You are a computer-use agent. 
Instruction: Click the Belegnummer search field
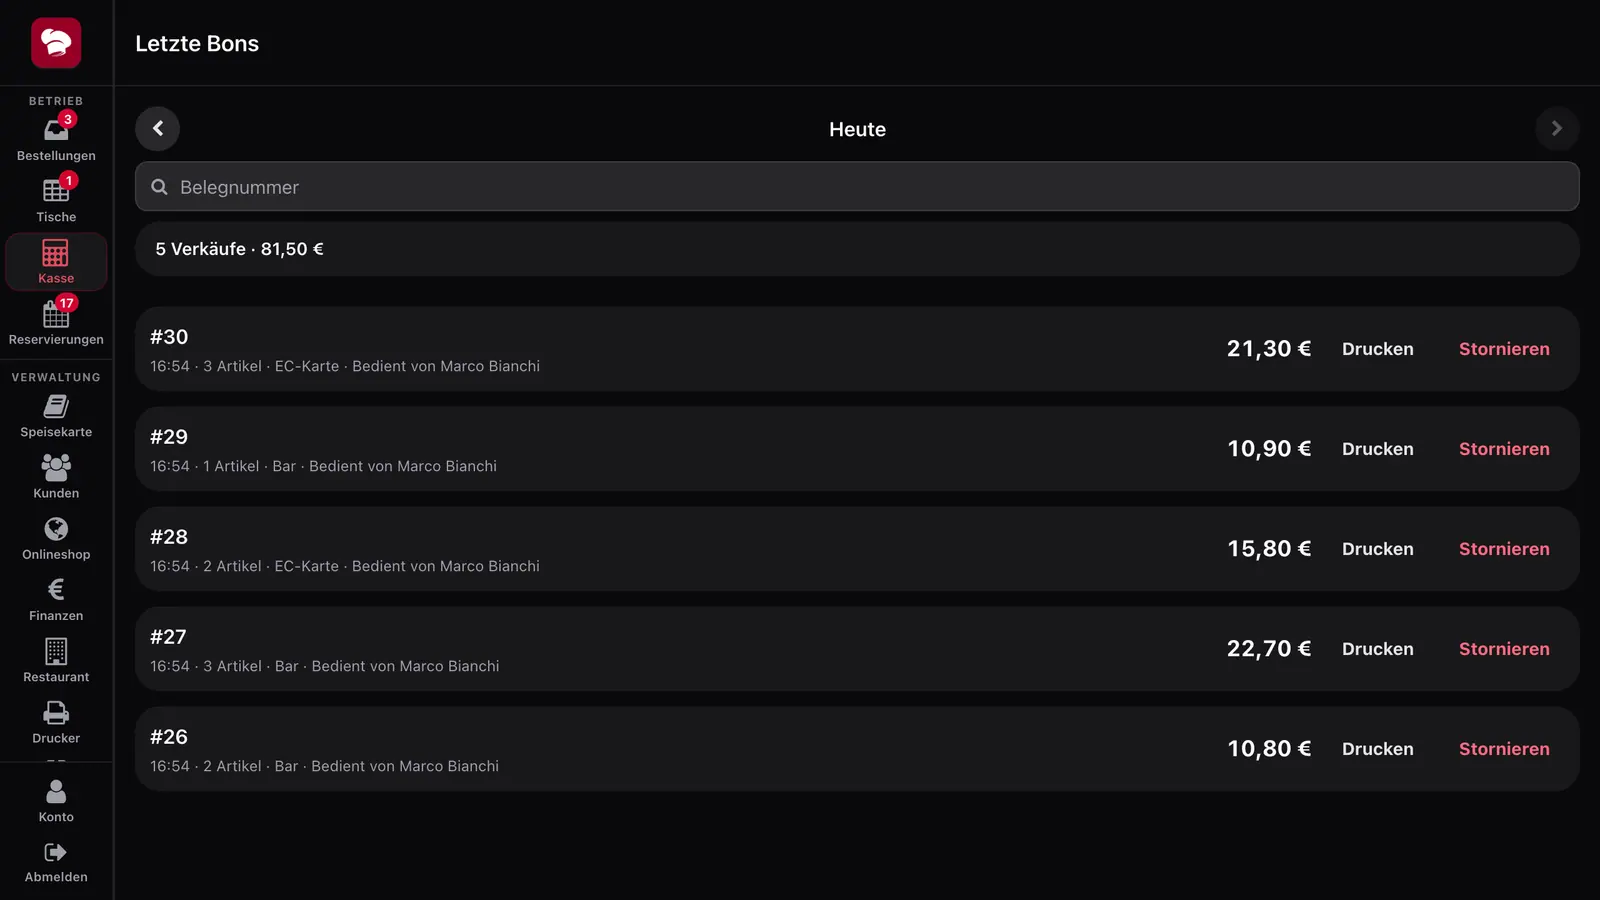[857, 187]
